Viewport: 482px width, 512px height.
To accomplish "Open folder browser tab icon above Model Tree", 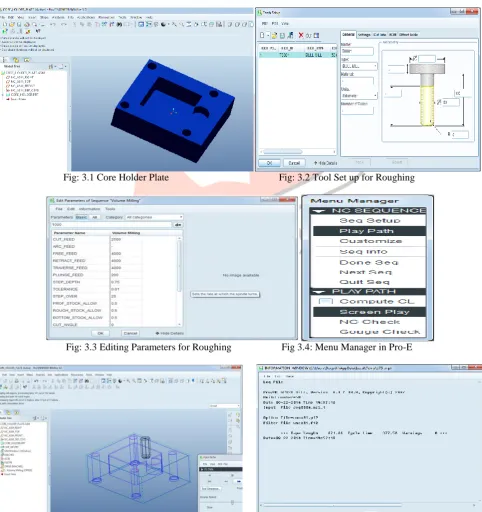I will pyautogui.click(x=16, y=60).
